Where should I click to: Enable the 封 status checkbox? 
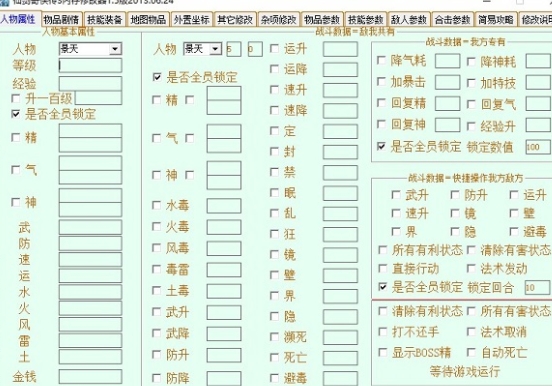click(x=274, y=151)
